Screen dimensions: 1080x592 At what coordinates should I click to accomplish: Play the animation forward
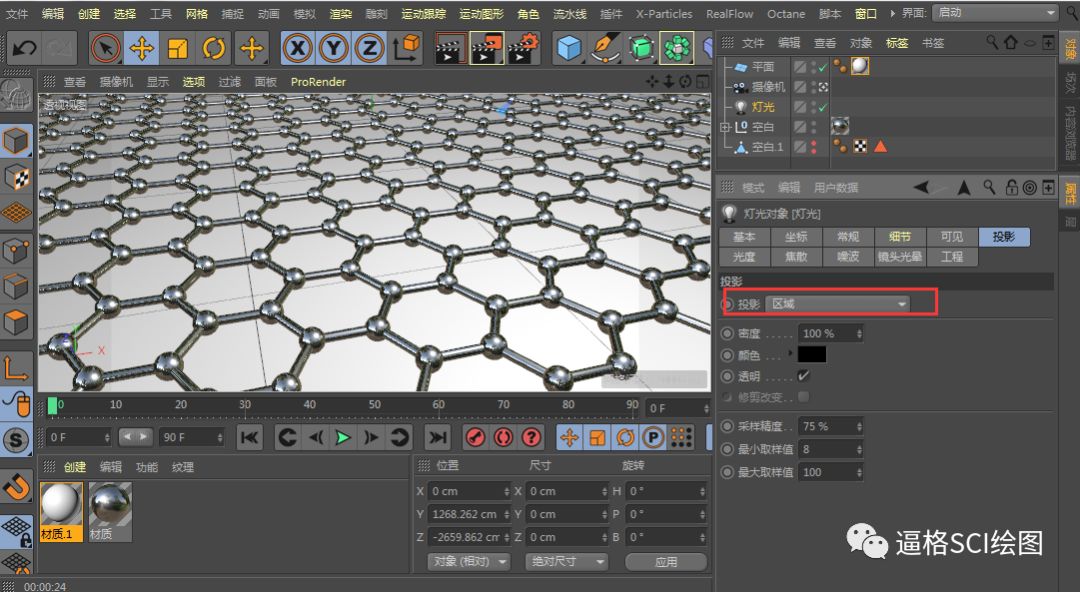343,437
